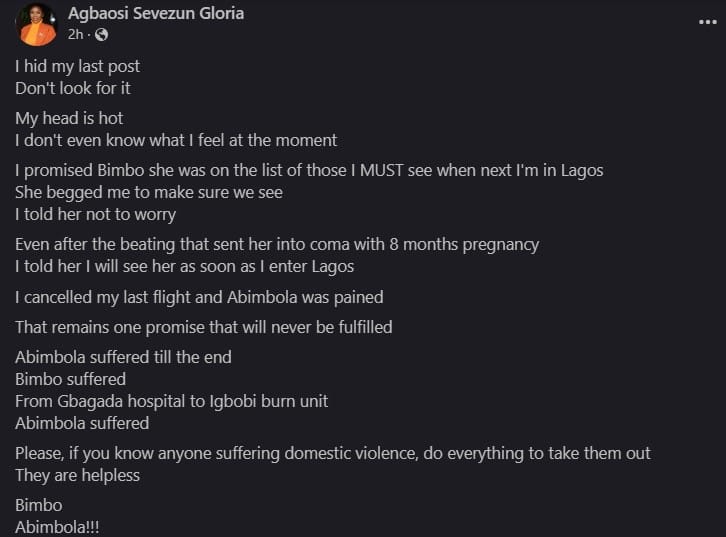Click the plea about domestic violence
Image resolution: width=726 pixels, height=537 pixels.
tap(333, 453)
